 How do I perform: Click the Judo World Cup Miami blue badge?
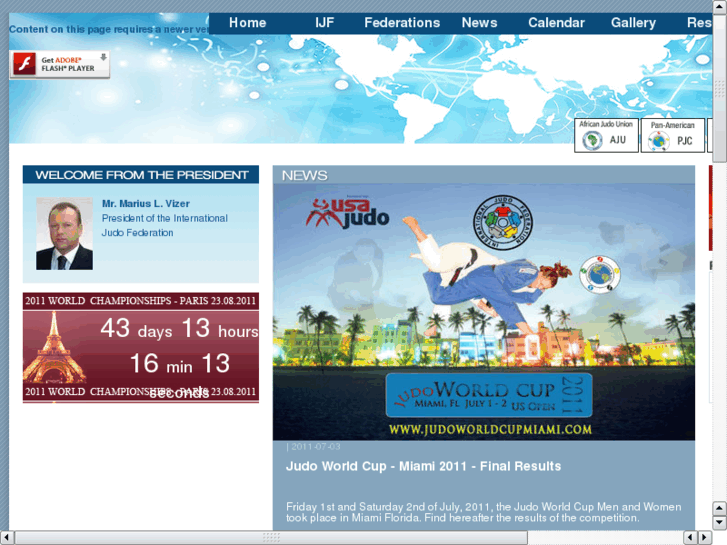(x=489, y=395)
